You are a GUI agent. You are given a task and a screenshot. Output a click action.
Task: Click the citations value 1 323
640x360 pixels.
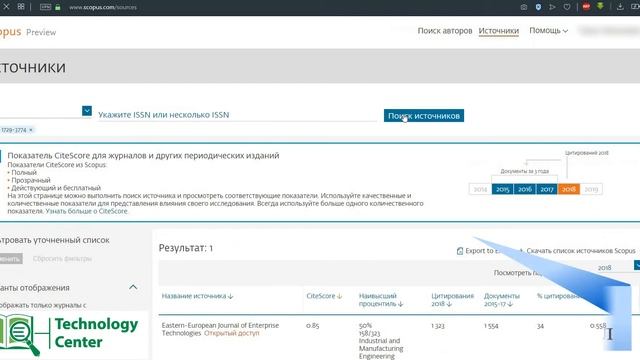[x=438, y=326]
